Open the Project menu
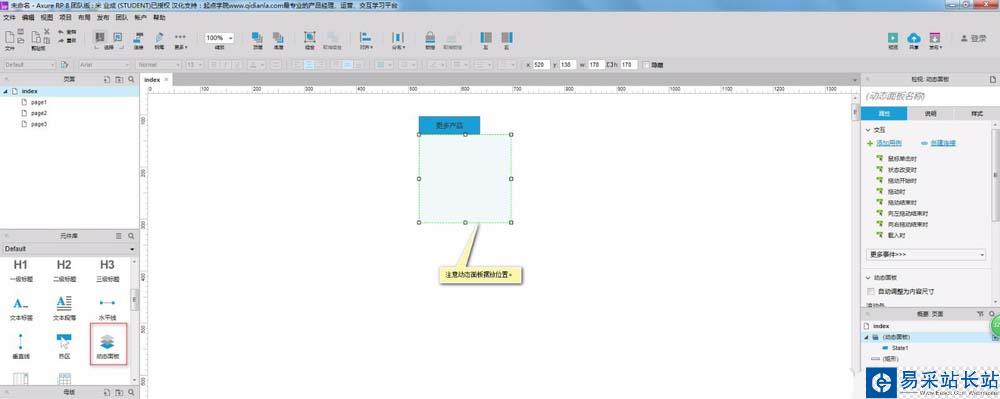The height and width of the screenshot is (399, 1000). (x=66, y=18)
